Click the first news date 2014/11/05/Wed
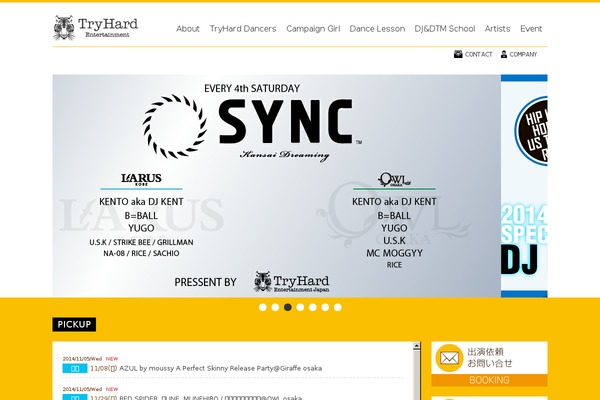The width and height of the screenshot is (600, 400). click(x=82, y=359)
